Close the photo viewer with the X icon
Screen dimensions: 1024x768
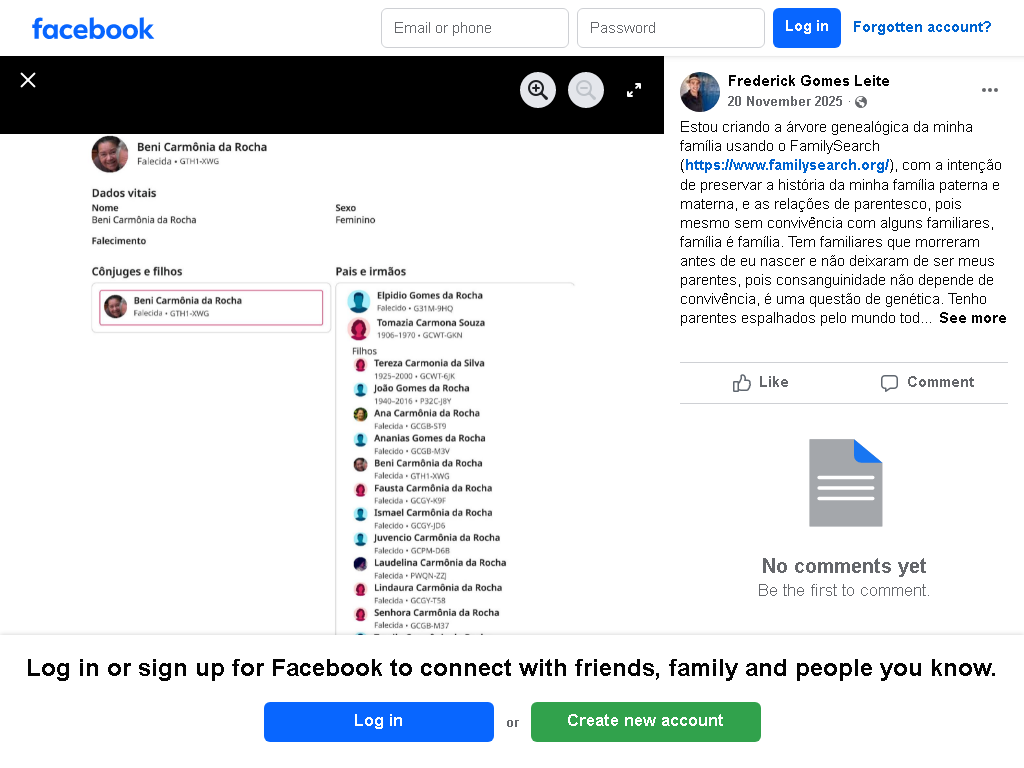click(x=28, y=80)
